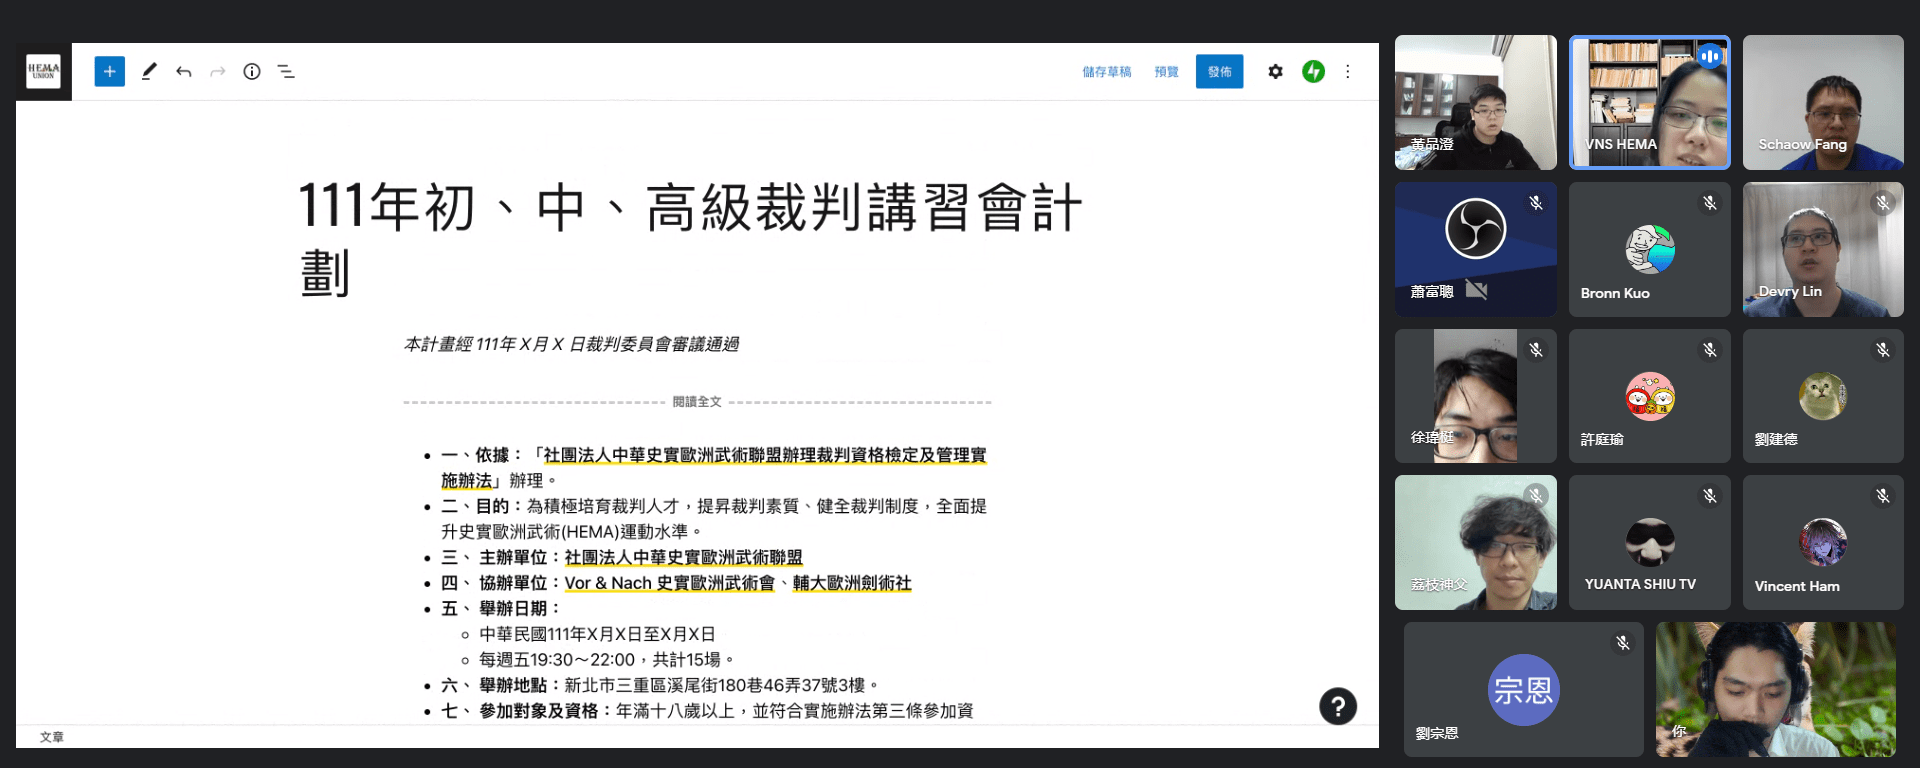This screenshot has width=1920, height=768.
Task: Undo the last edit
Action: (x=184, y=72)
